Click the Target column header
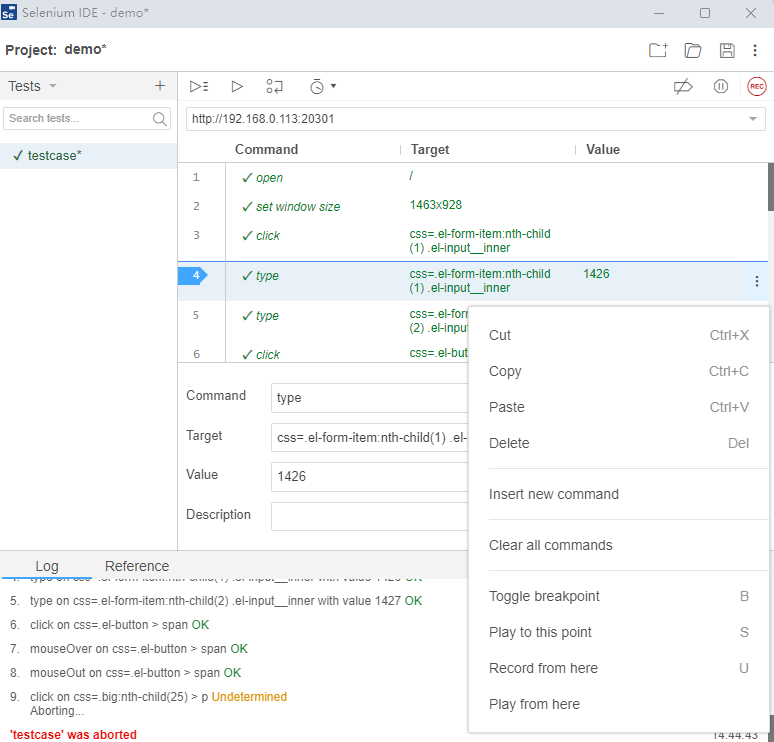 pyautogui.click(x=430, y=149)
